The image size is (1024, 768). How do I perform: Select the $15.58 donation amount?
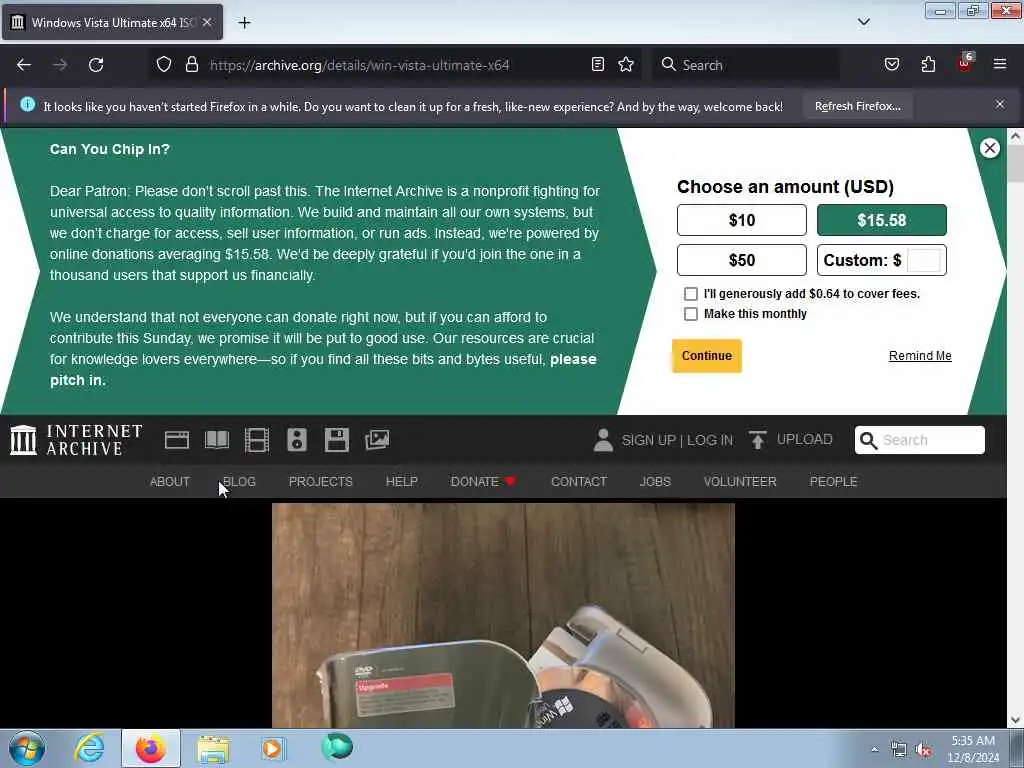click(882, 220)
